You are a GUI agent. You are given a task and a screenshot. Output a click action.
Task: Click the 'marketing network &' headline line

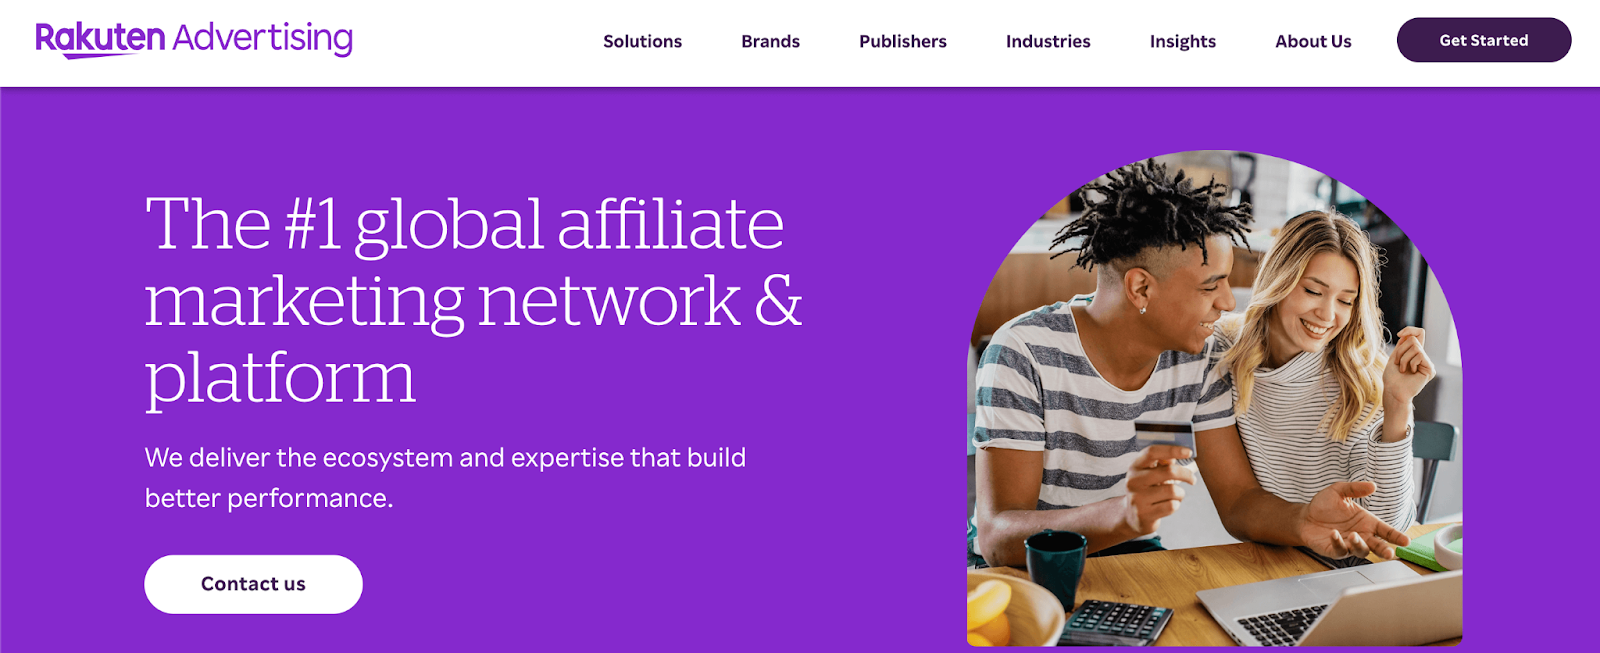[474, 301]
